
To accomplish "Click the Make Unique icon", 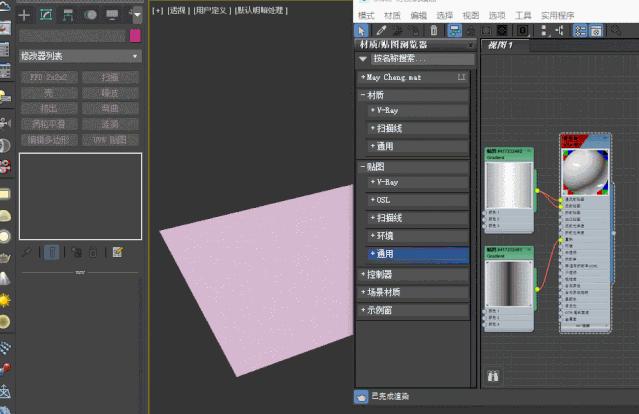I will 77,253.
